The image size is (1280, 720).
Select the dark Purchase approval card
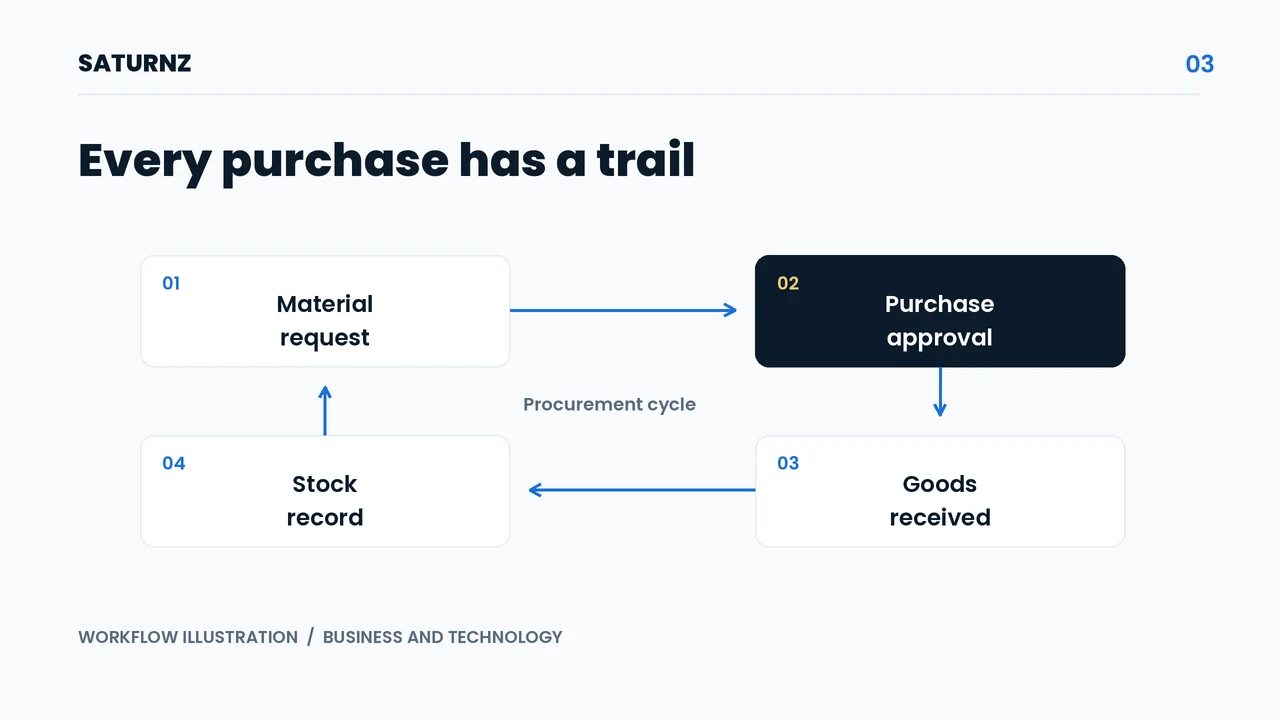point(940,311)
